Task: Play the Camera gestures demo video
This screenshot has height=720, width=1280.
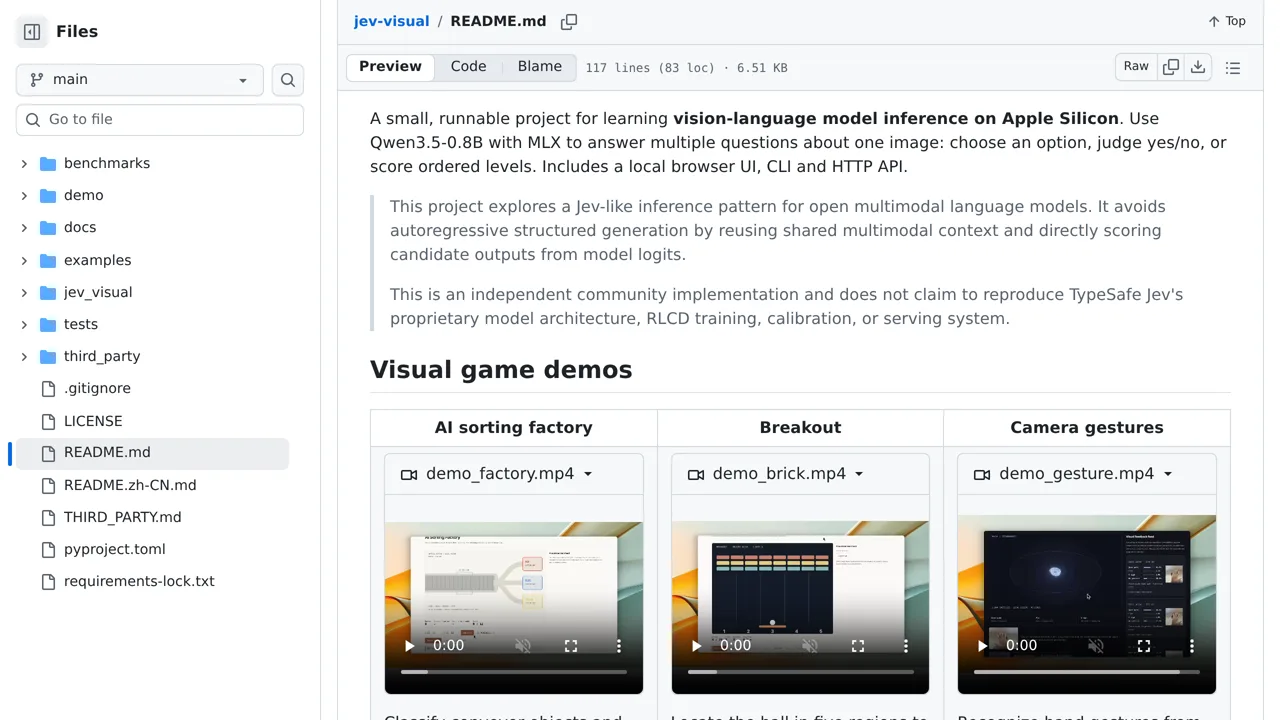Action: coord(982,646)
